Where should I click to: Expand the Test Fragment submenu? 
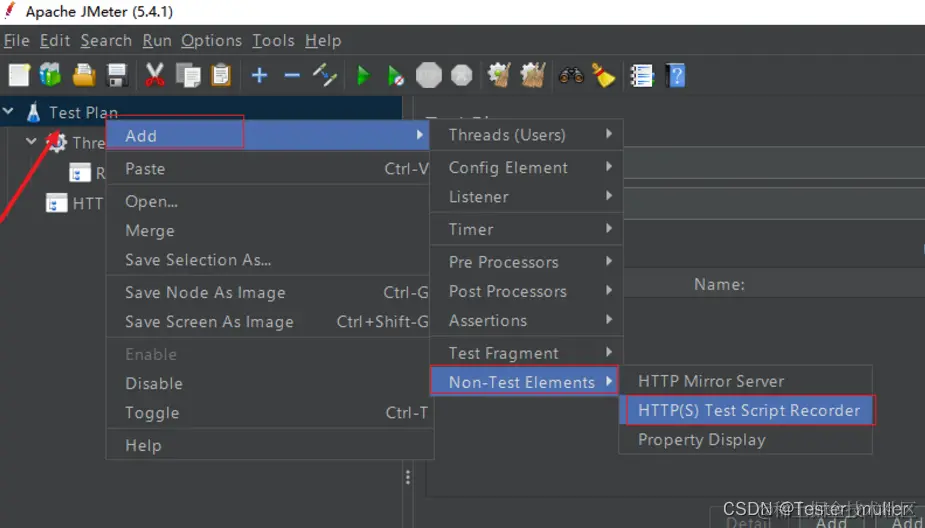(526, 353)
